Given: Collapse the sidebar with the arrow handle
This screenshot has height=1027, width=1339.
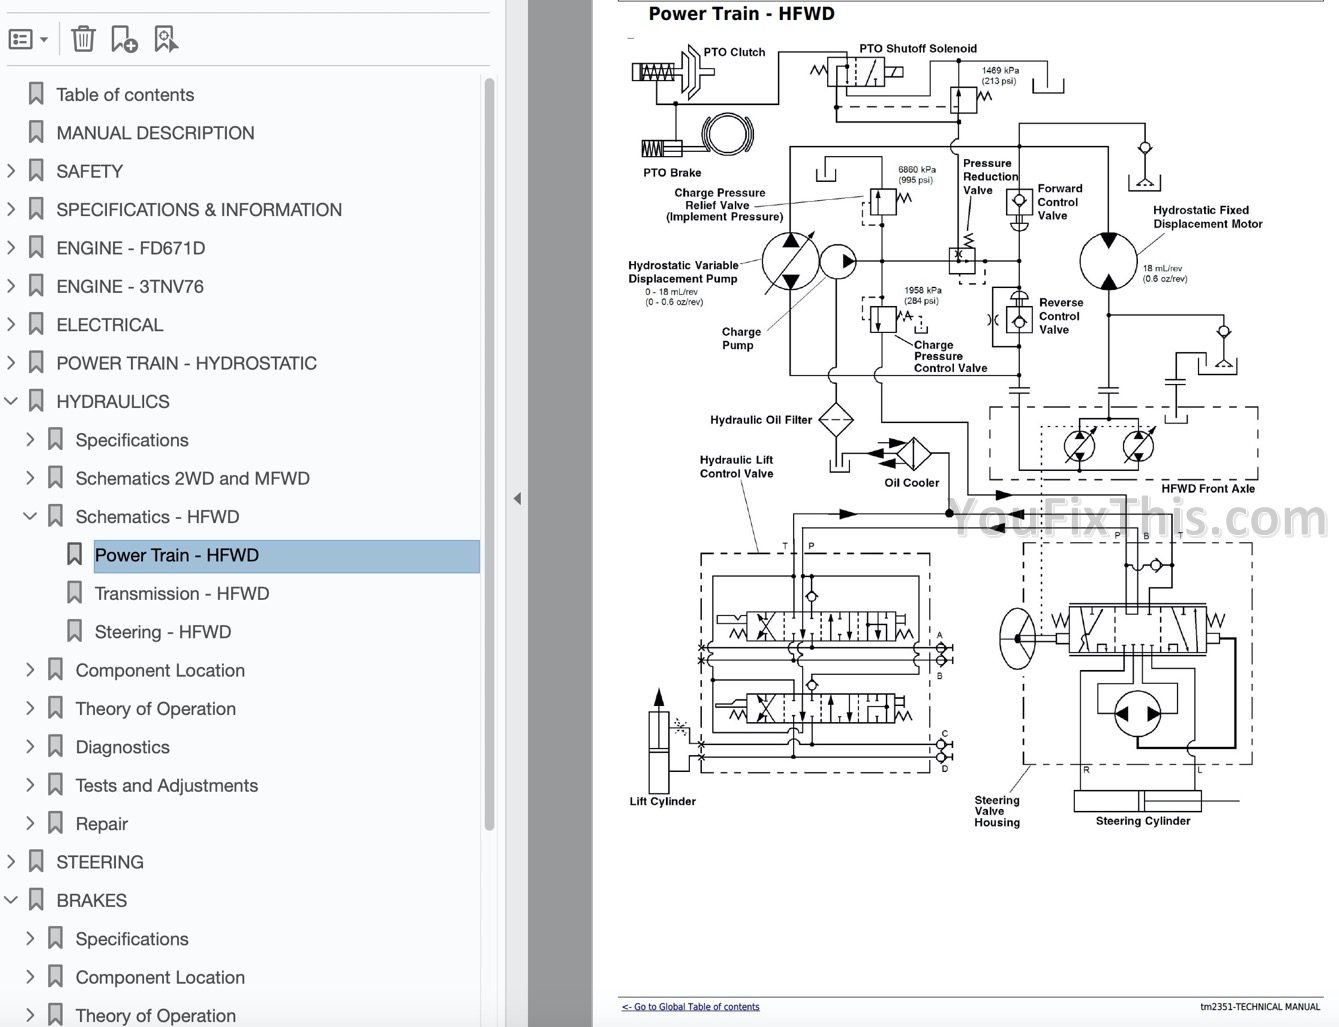Looking at the screenshot, I should [x=518, y=497].
